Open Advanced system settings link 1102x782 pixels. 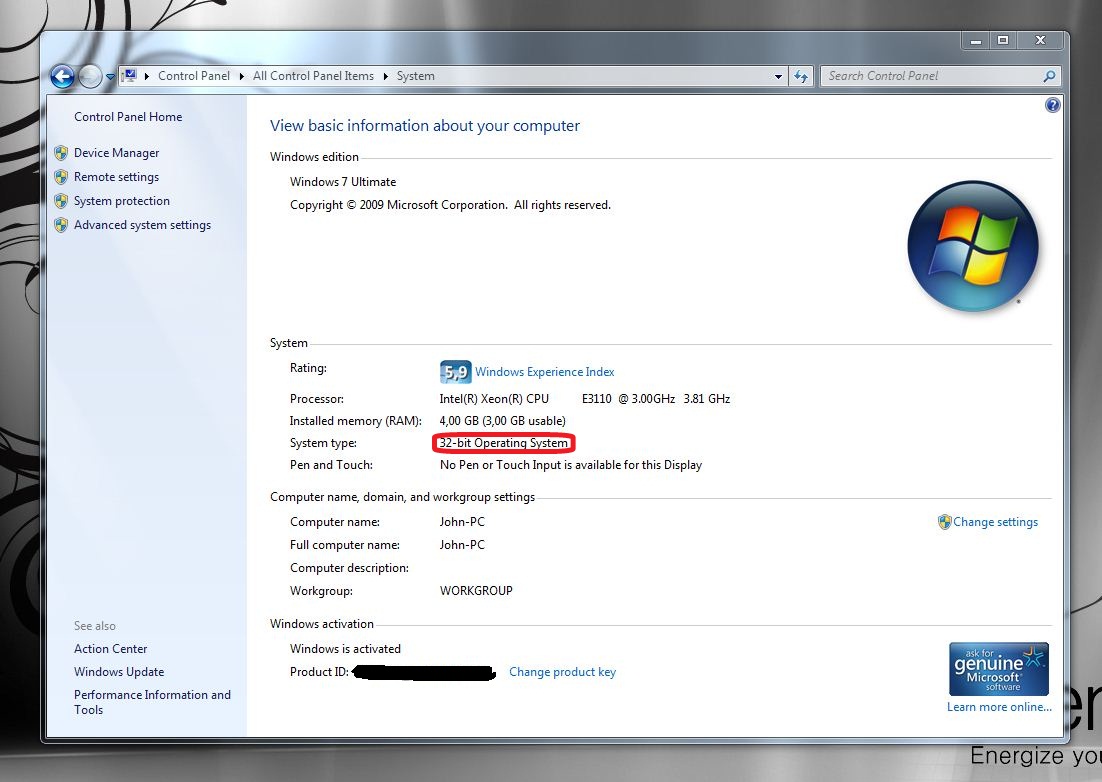[143, 225]
